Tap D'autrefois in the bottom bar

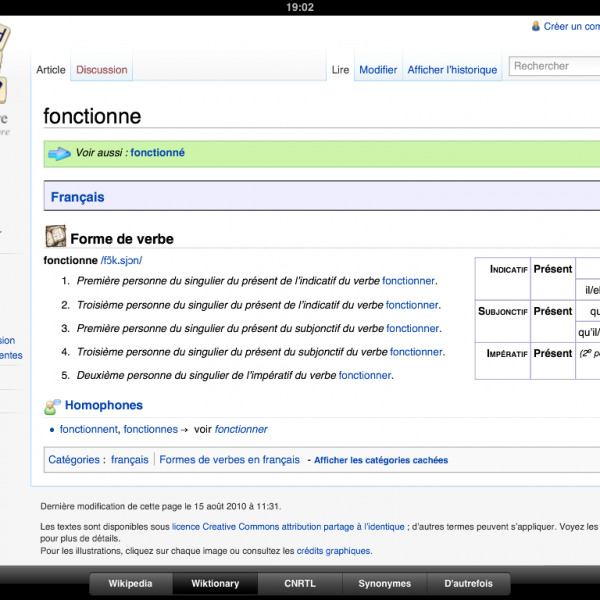point(469,583)
